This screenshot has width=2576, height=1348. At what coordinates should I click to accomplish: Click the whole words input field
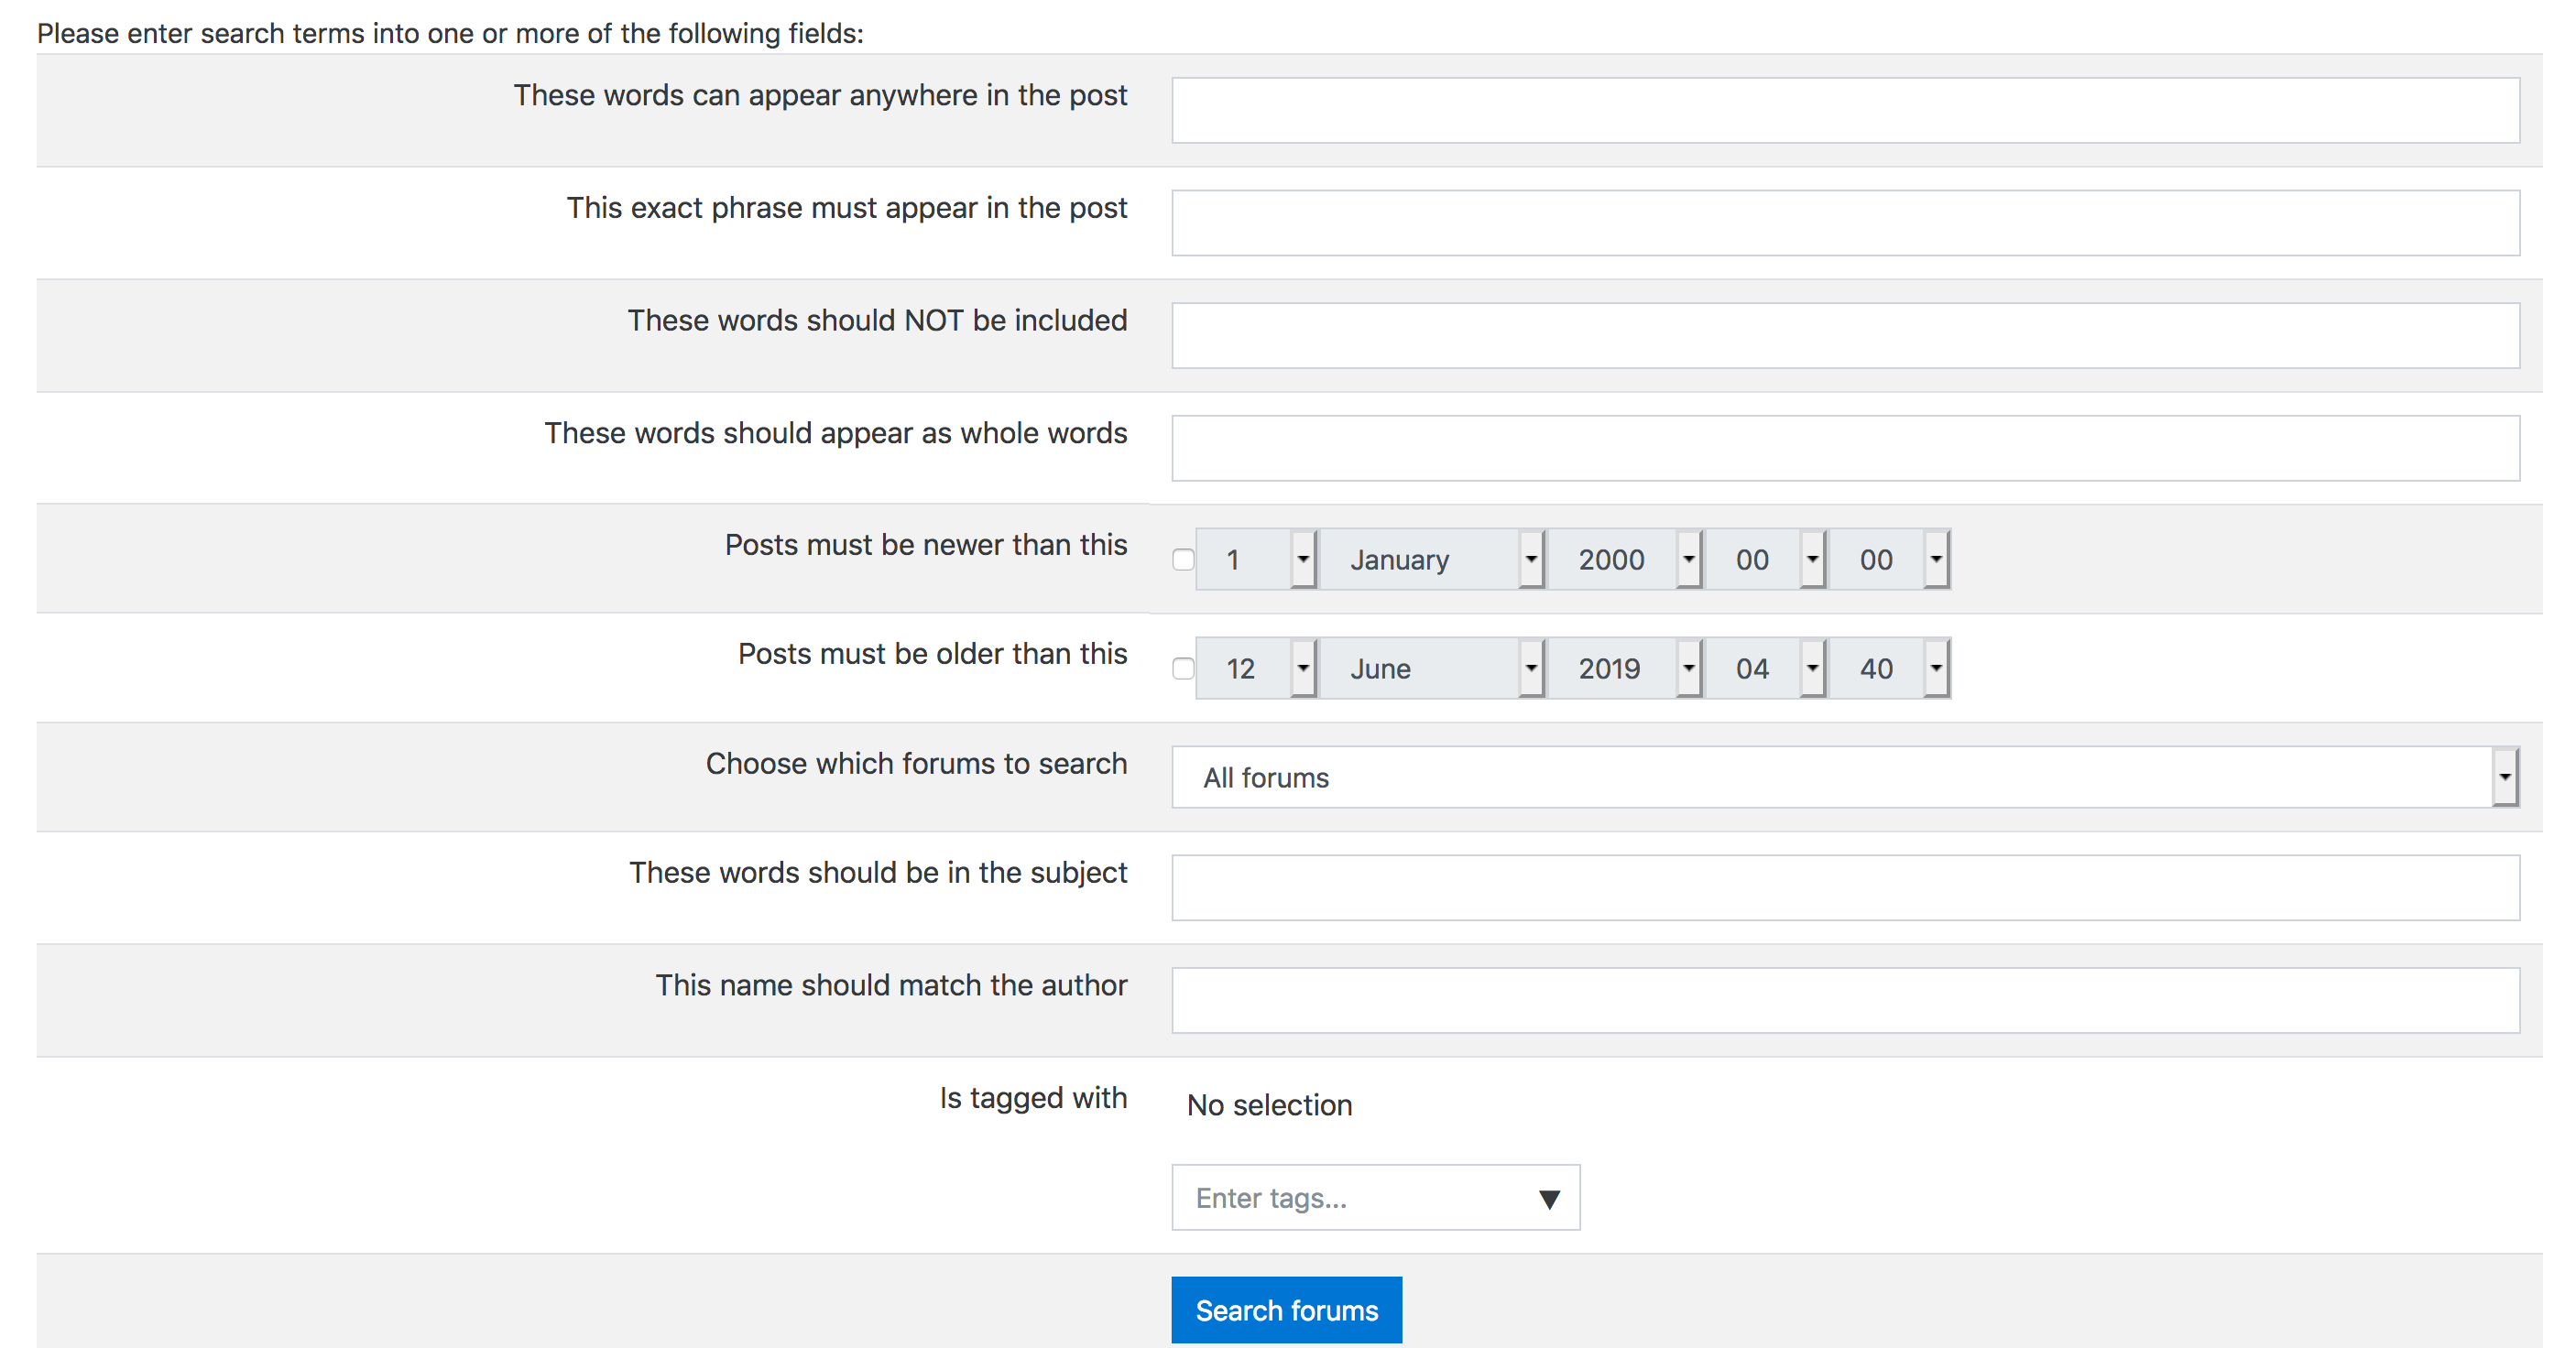click(x=1845, y=448)
